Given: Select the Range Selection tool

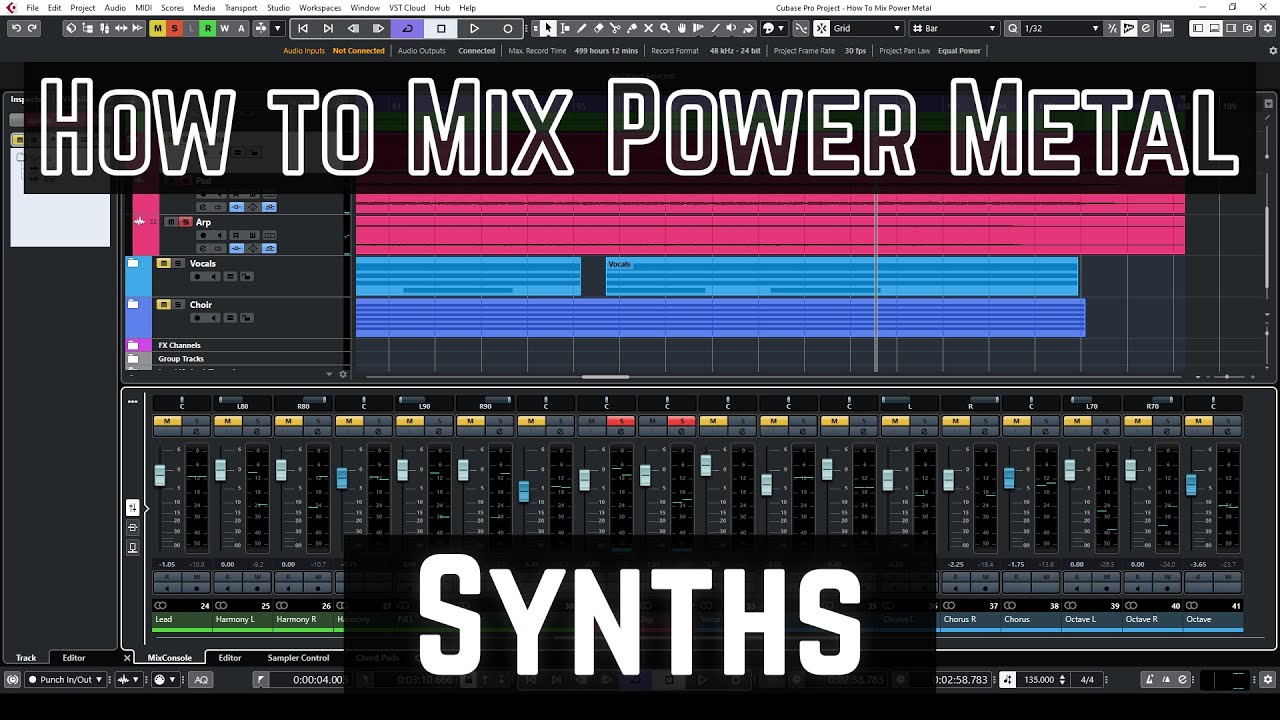Looking at the screenshot, I should click(x=565, y=28).
